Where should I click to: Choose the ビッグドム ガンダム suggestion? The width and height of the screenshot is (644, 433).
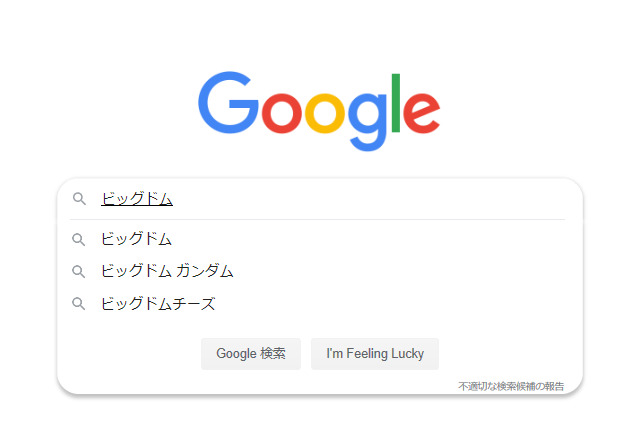[167, 271]
